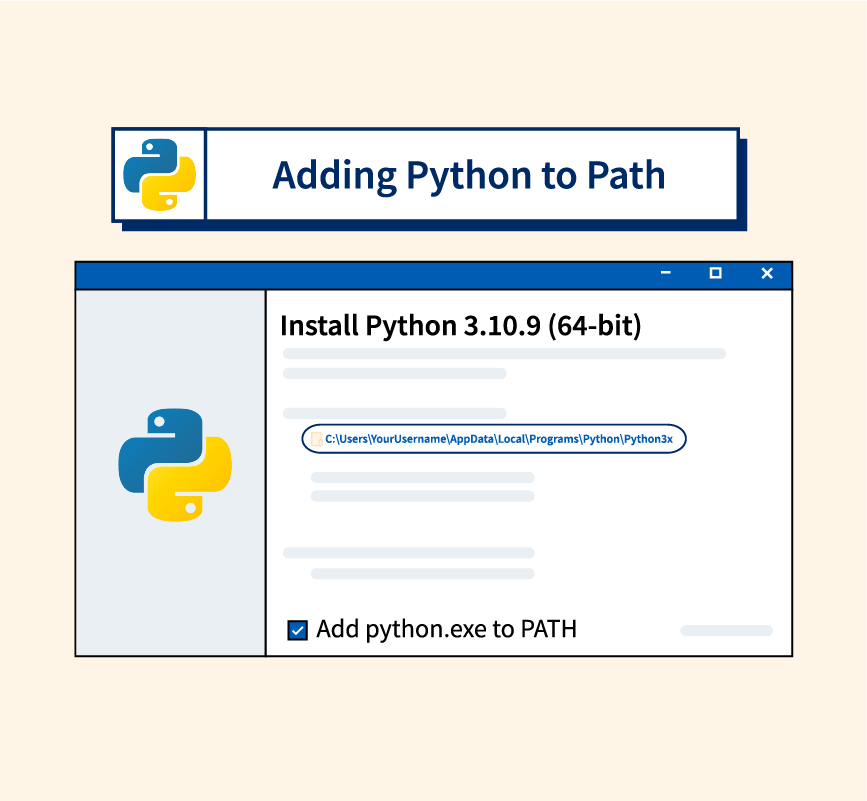
Task: Click the non-indented gray line above PATH checkbox
Action: [x=408, y=553]
